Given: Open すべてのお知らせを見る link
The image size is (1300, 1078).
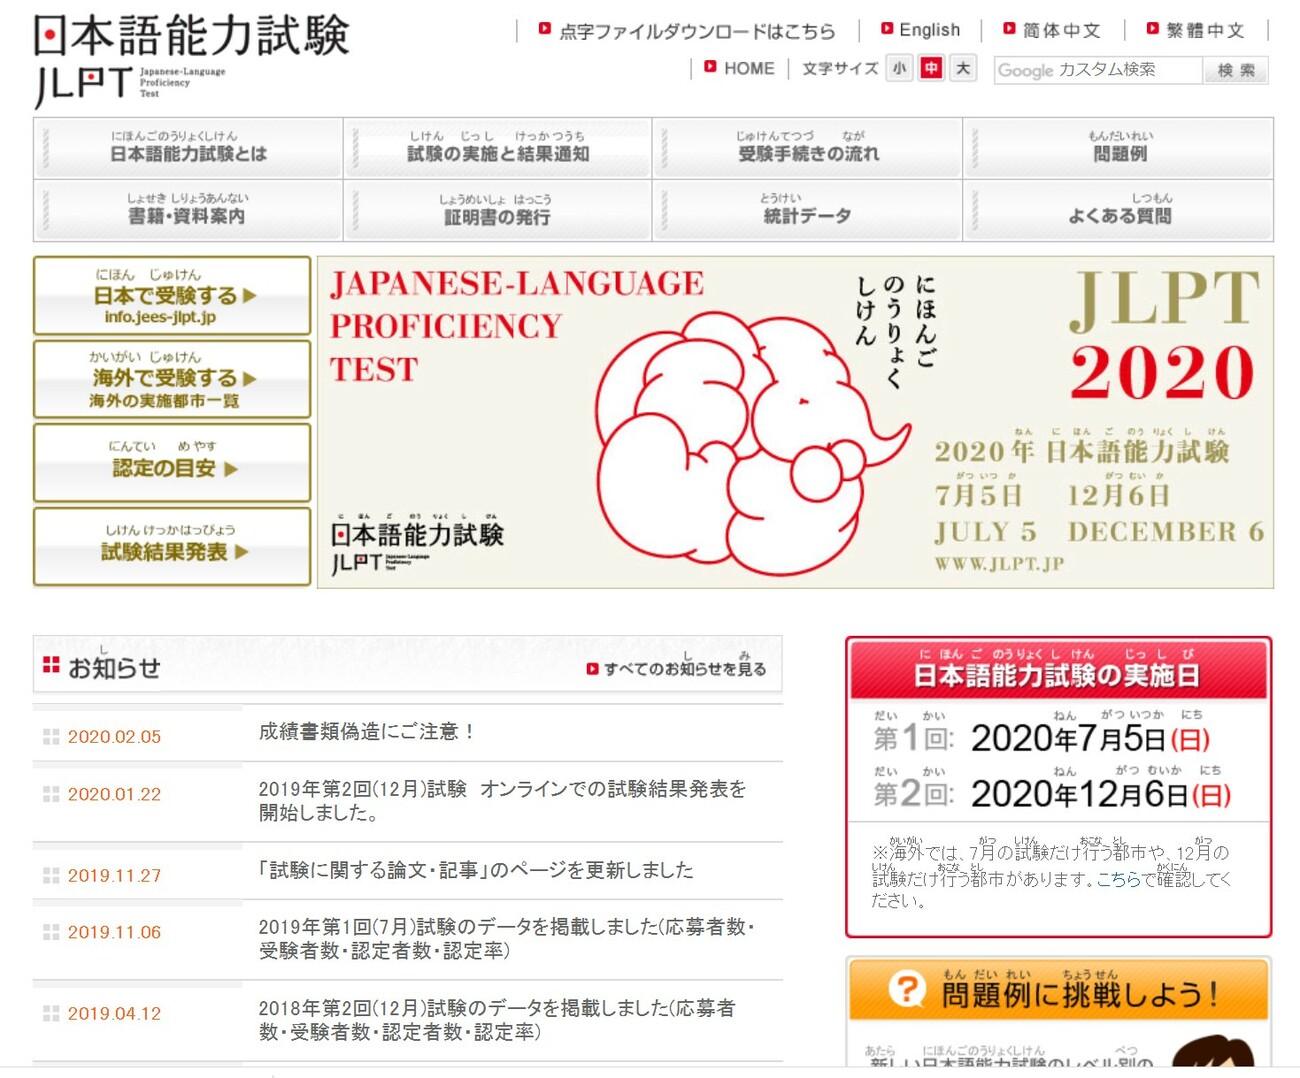Looking at the screenshot, I should (685, 668).
